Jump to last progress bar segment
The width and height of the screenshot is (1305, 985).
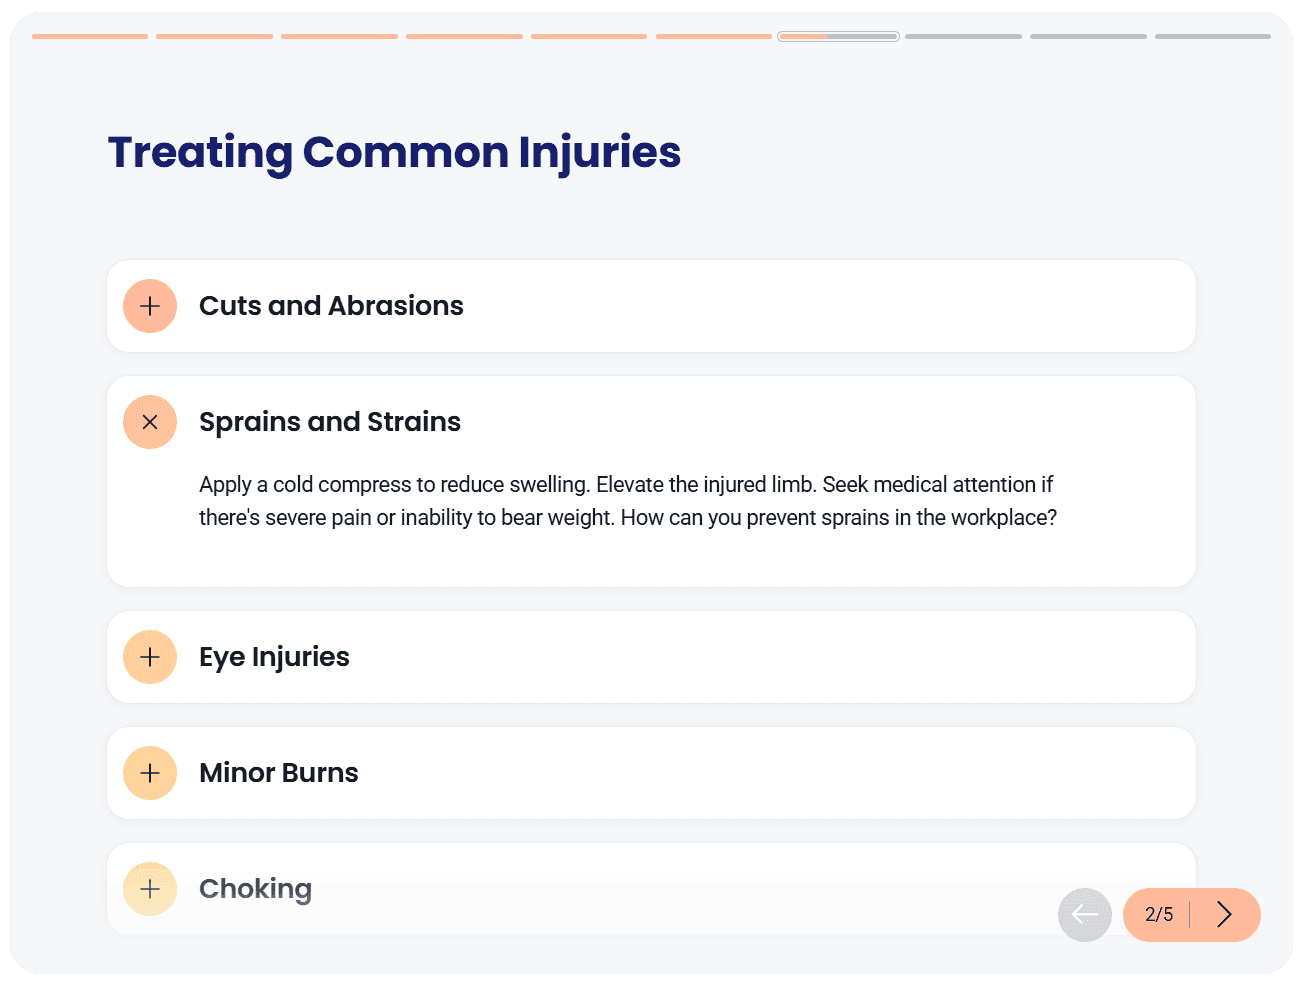(1212, 37)
